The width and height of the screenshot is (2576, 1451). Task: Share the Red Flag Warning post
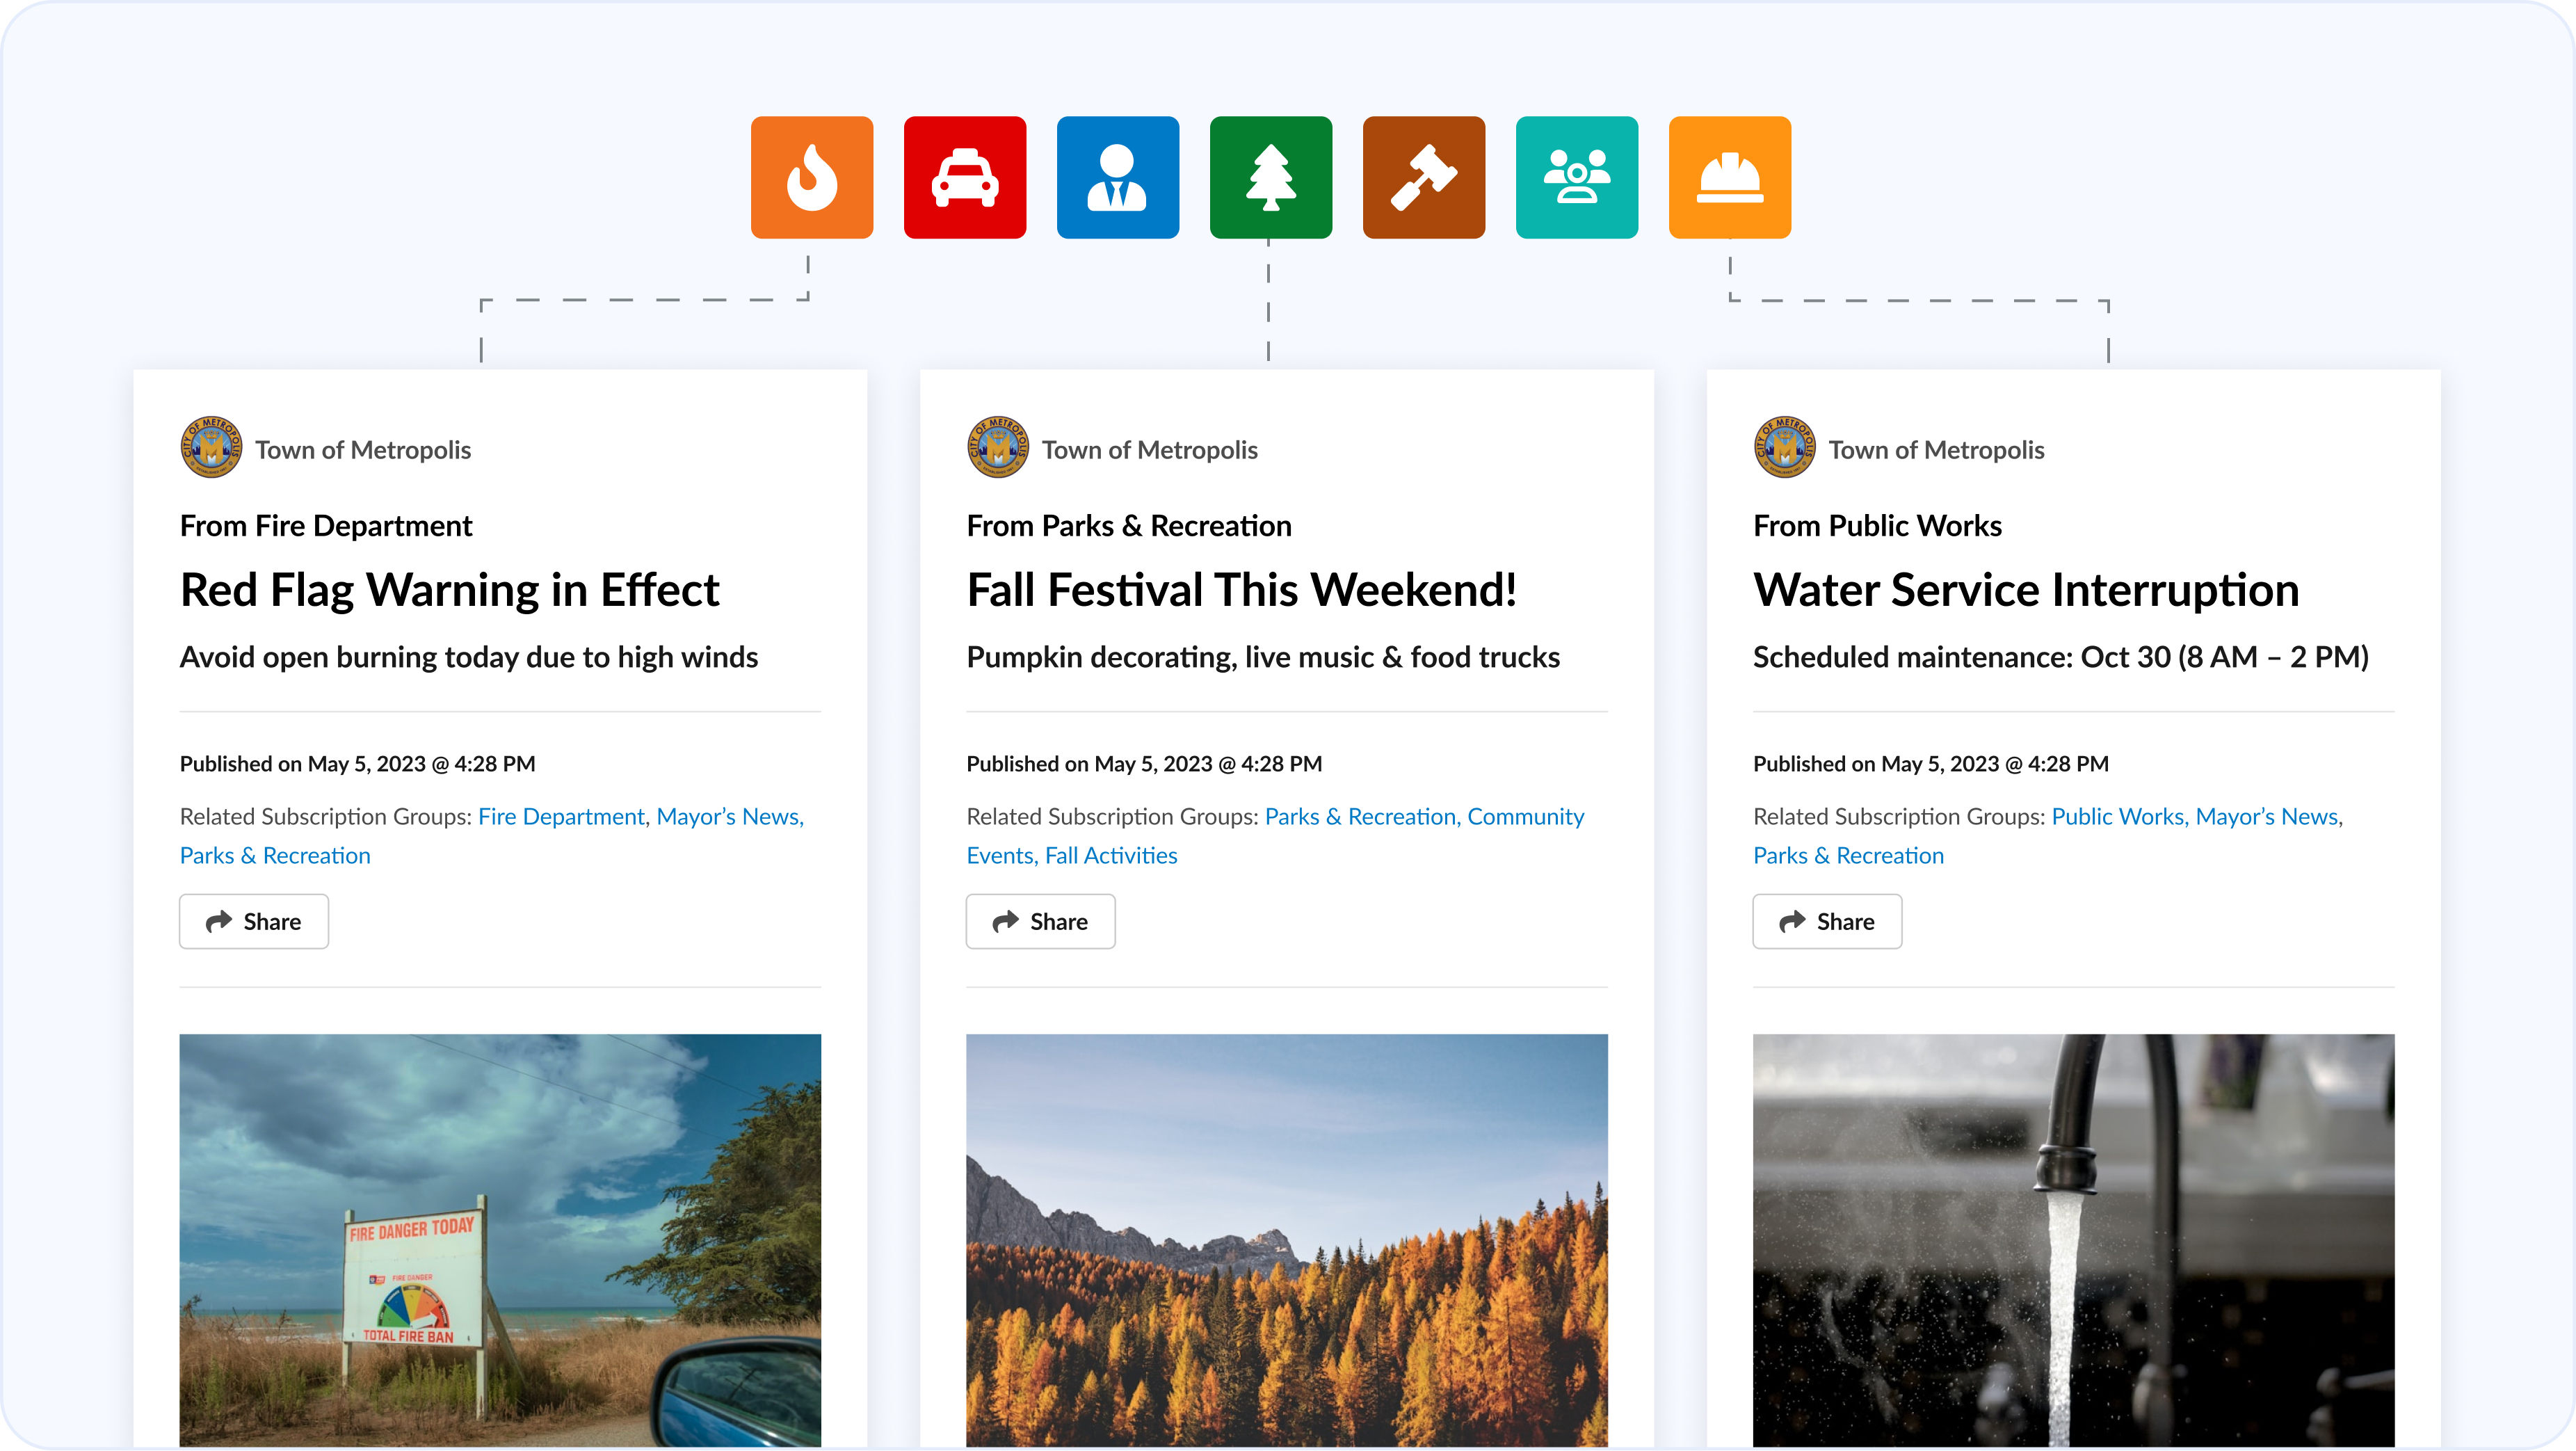point(254,921)
